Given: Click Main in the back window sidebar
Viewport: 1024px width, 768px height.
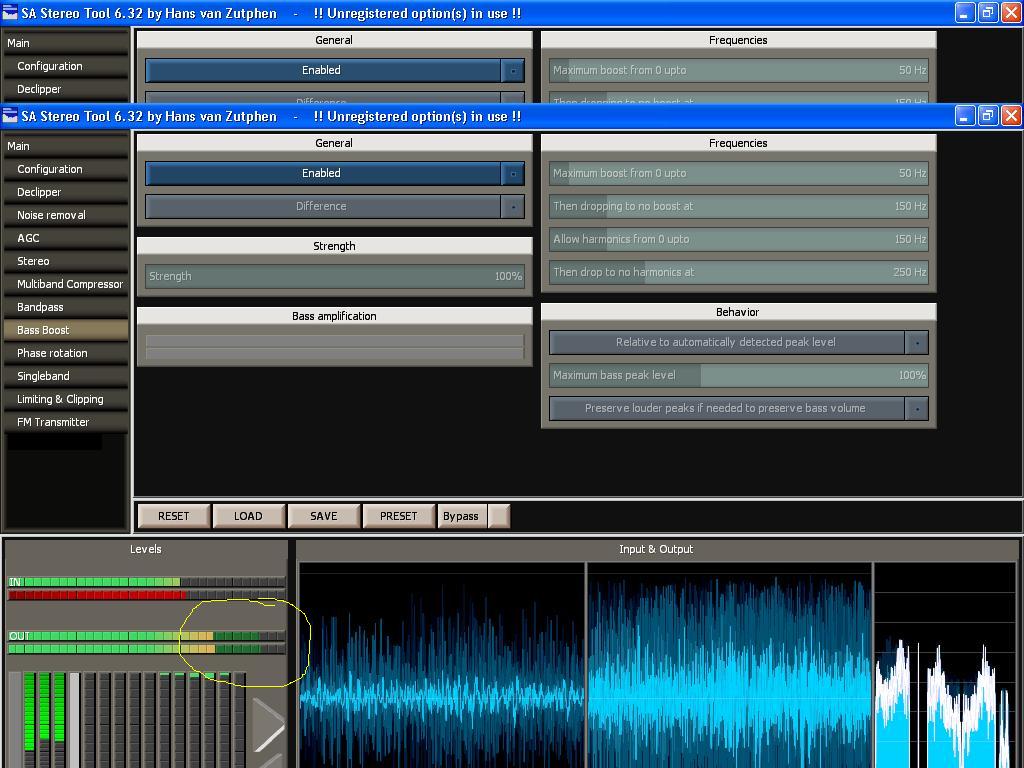Looking at the screenshot, I should pos(65,42).
